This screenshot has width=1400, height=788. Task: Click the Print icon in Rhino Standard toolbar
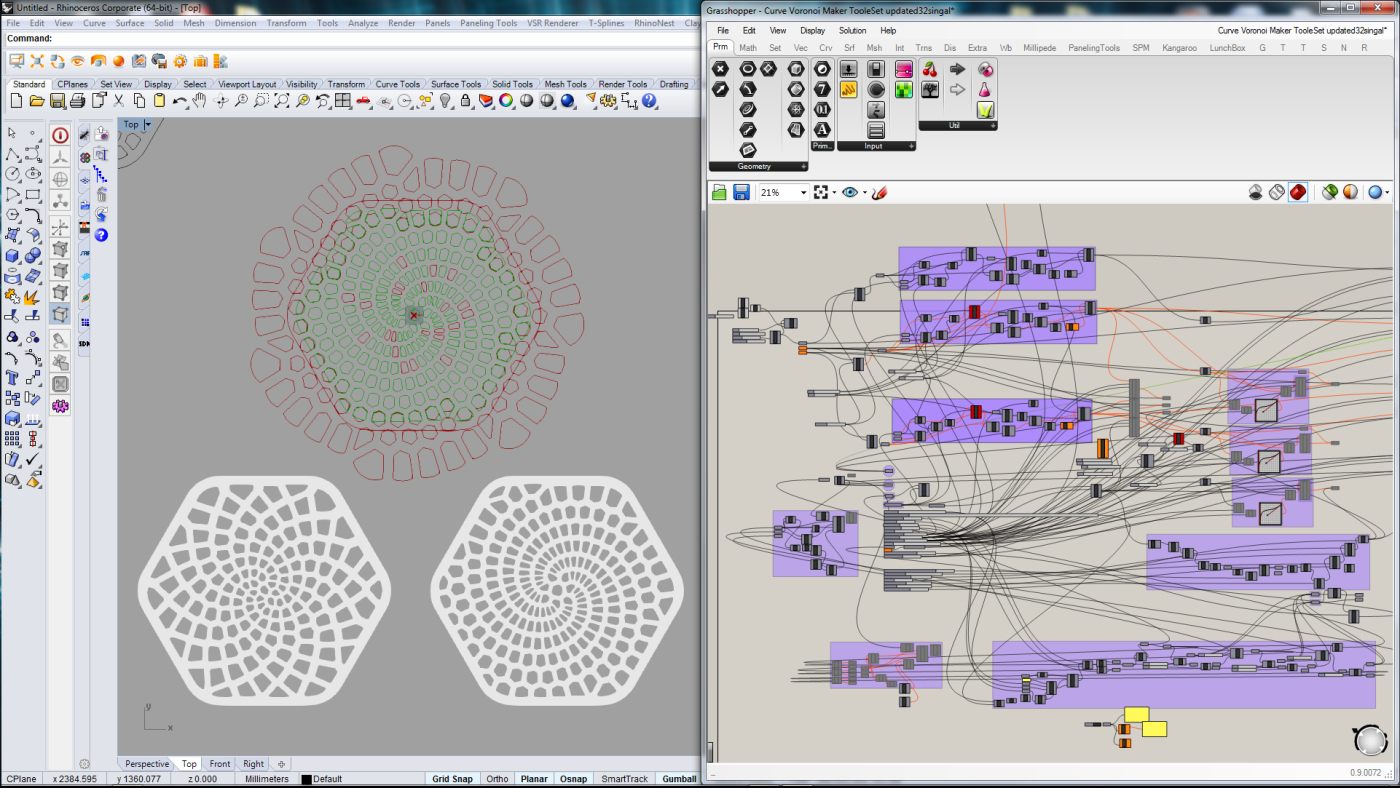point(77,101)
